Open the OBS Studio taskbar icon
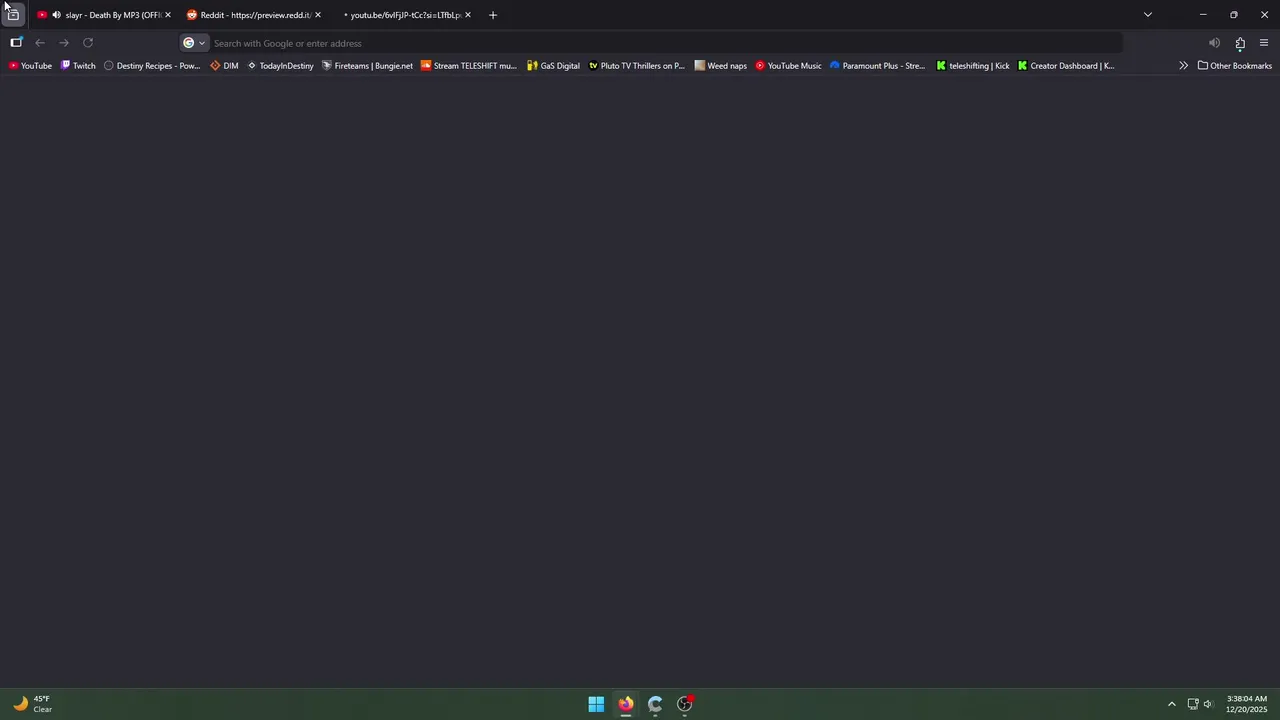Viewport: 1280px width, 720px height. (685, 704)
